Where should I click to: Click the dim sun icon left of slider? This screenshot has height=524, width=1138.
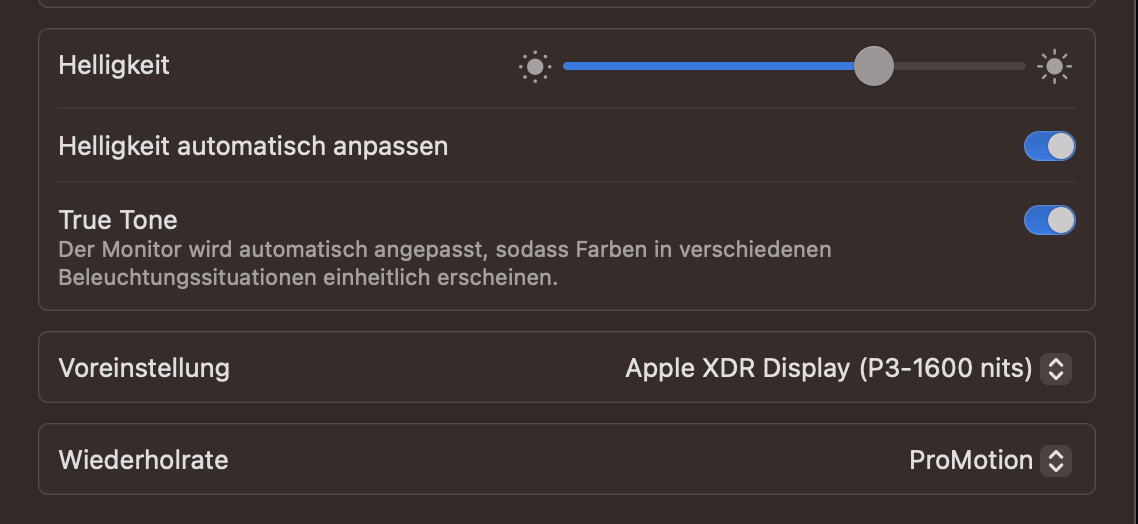(535, 67)
